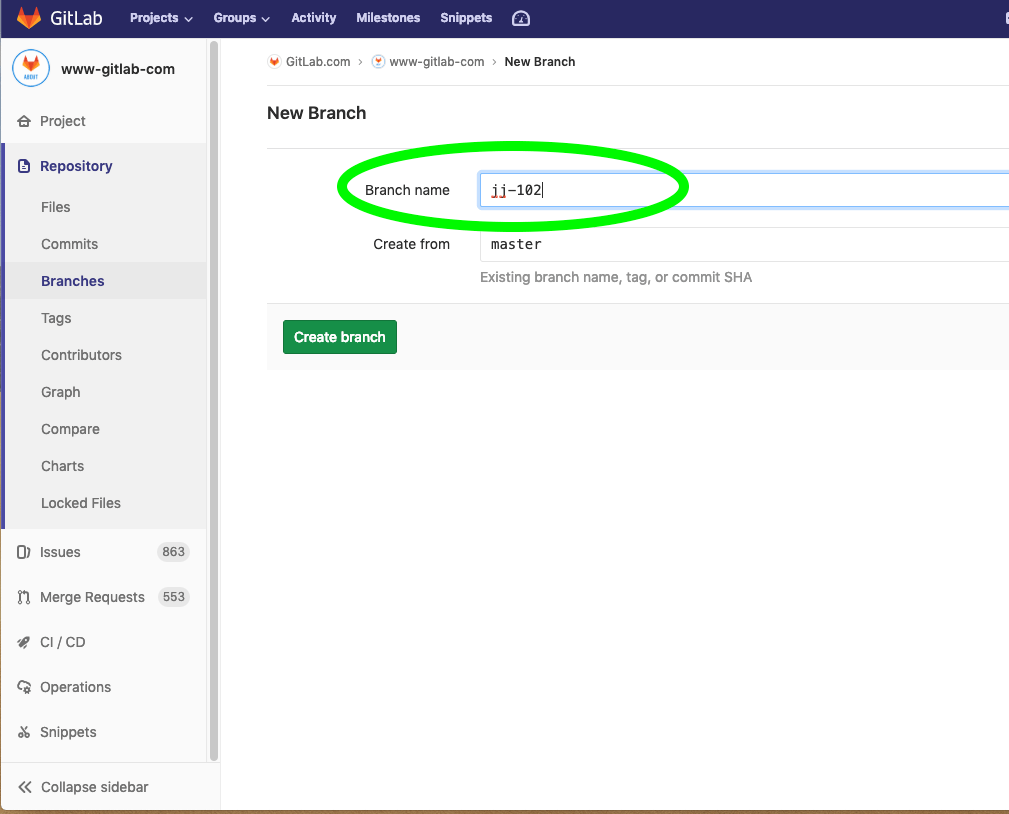Viewport: 1009px width, 814px height.
Task: Open the GitLab.com breadcrumb link
Action: tap(318, 62)
